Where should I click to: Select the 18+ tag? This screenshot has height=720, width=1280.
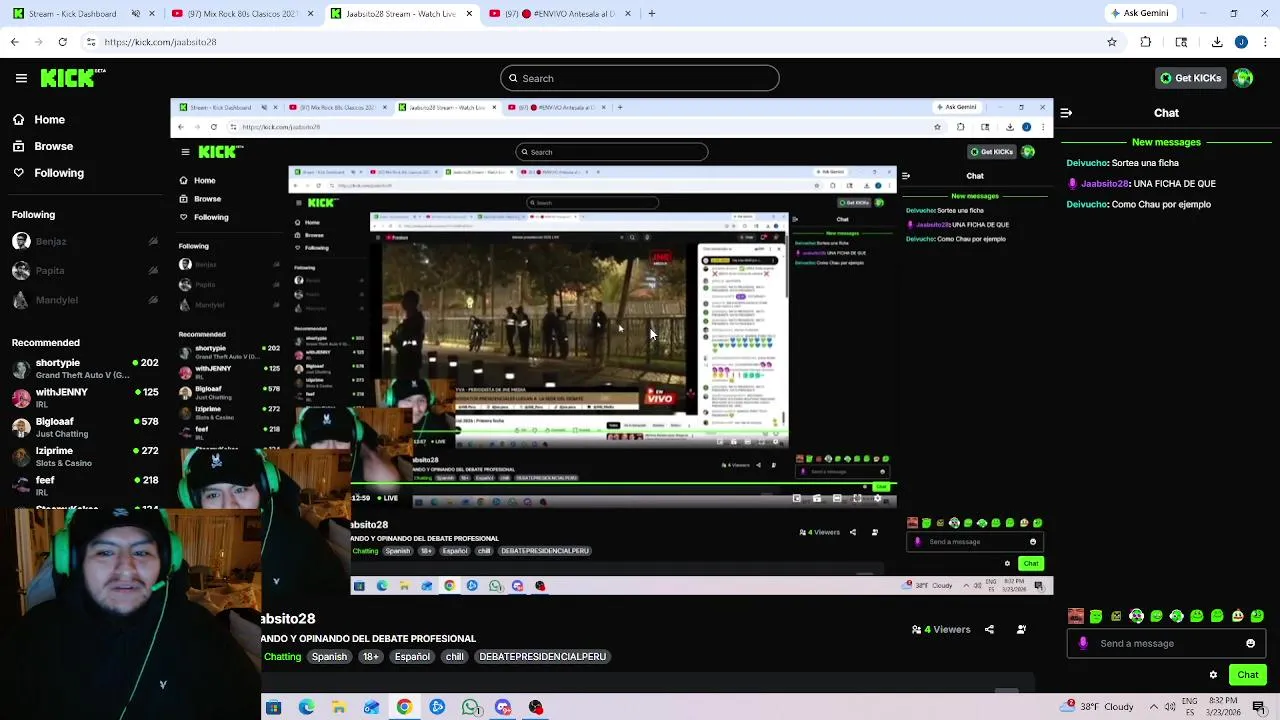(371, 656)
